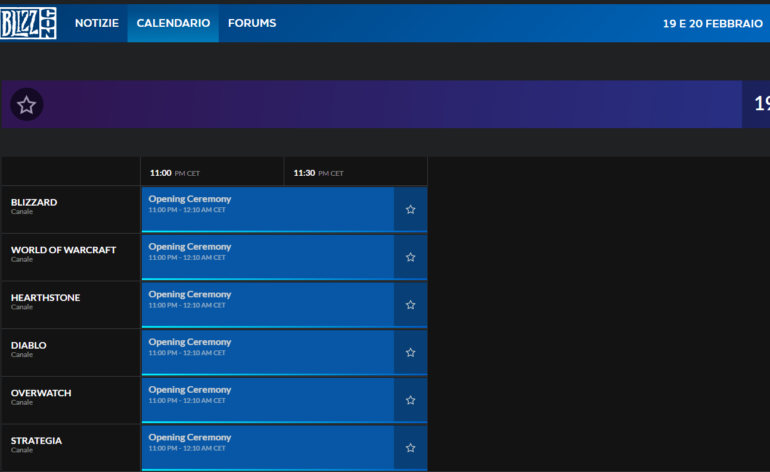Favorite the Strategia Opening Ceremony
This screenshot has width=770, height=472.
click(x=410, y=447)
